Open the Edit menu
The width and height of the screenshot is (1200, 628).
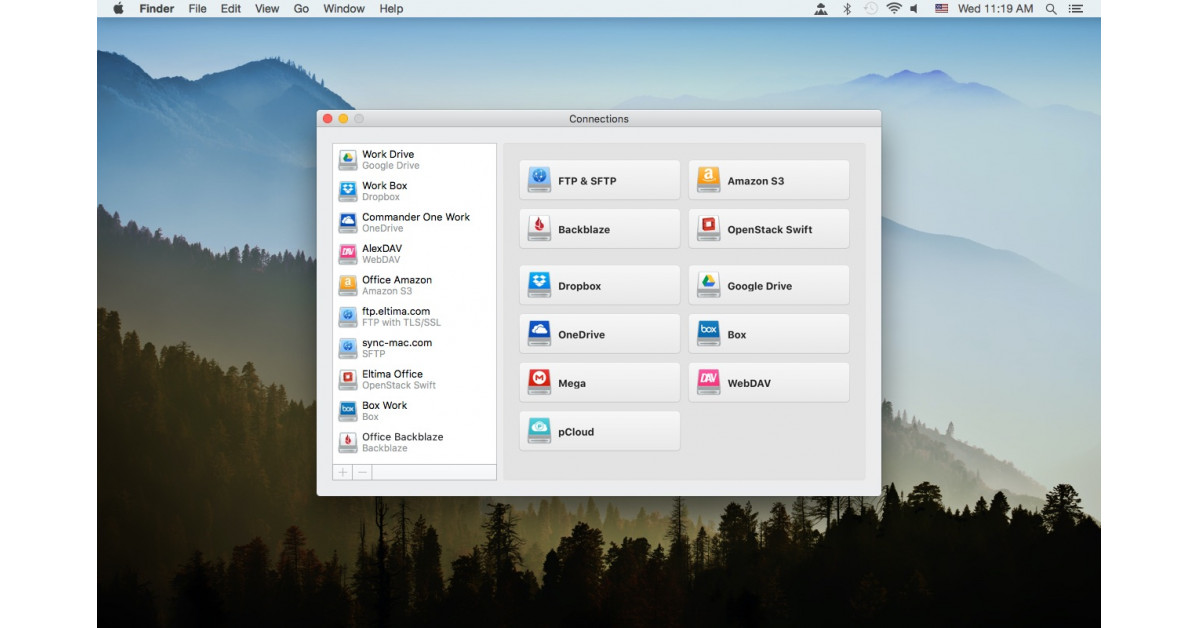coord(231,9)
